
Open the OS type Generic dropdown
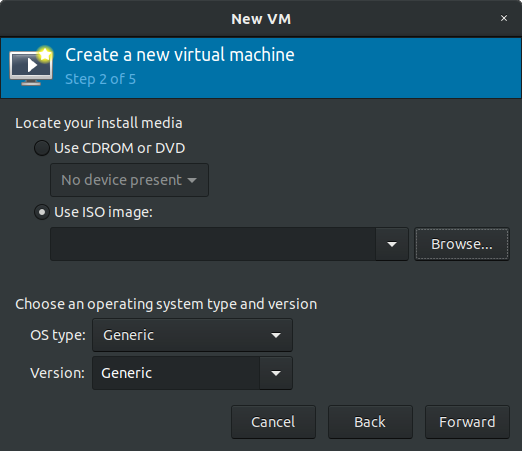(192, 335)
